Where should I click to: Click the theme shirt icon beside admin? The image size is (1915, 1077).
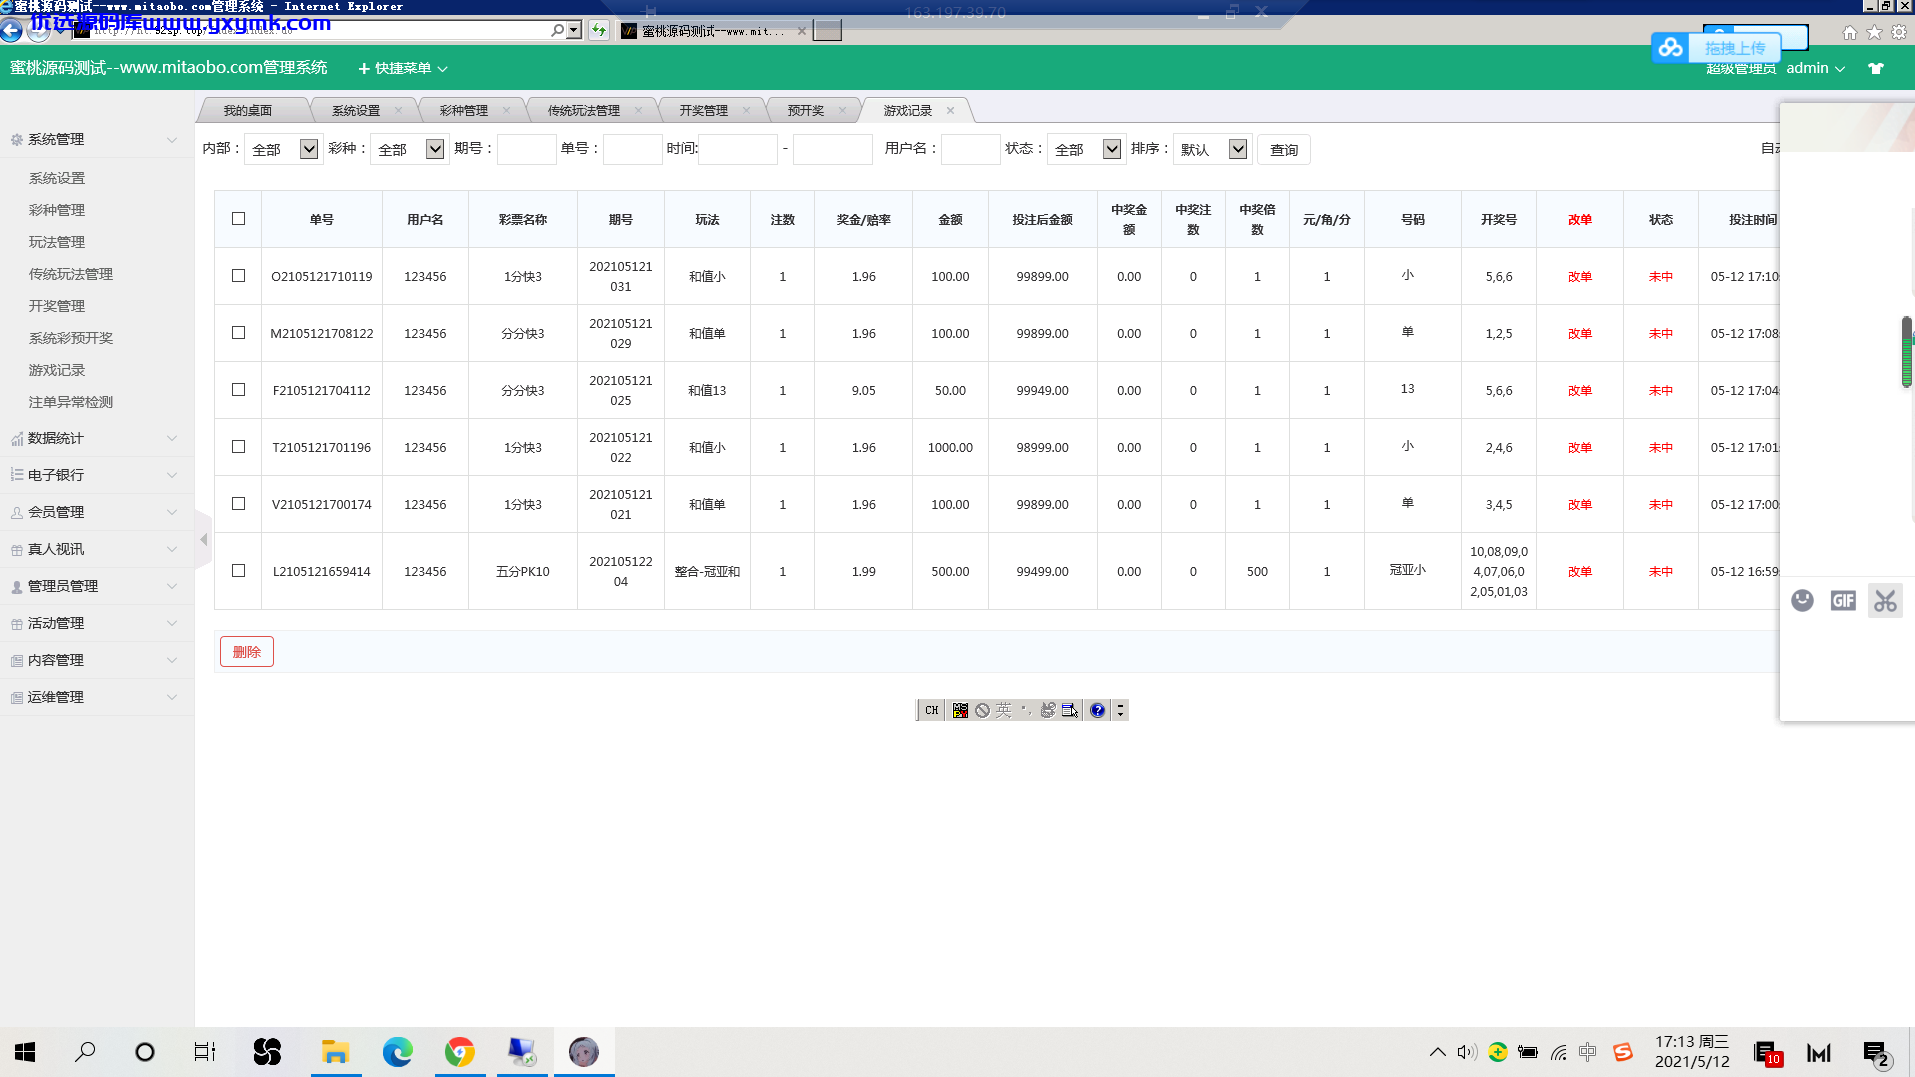click(1876, 68)
